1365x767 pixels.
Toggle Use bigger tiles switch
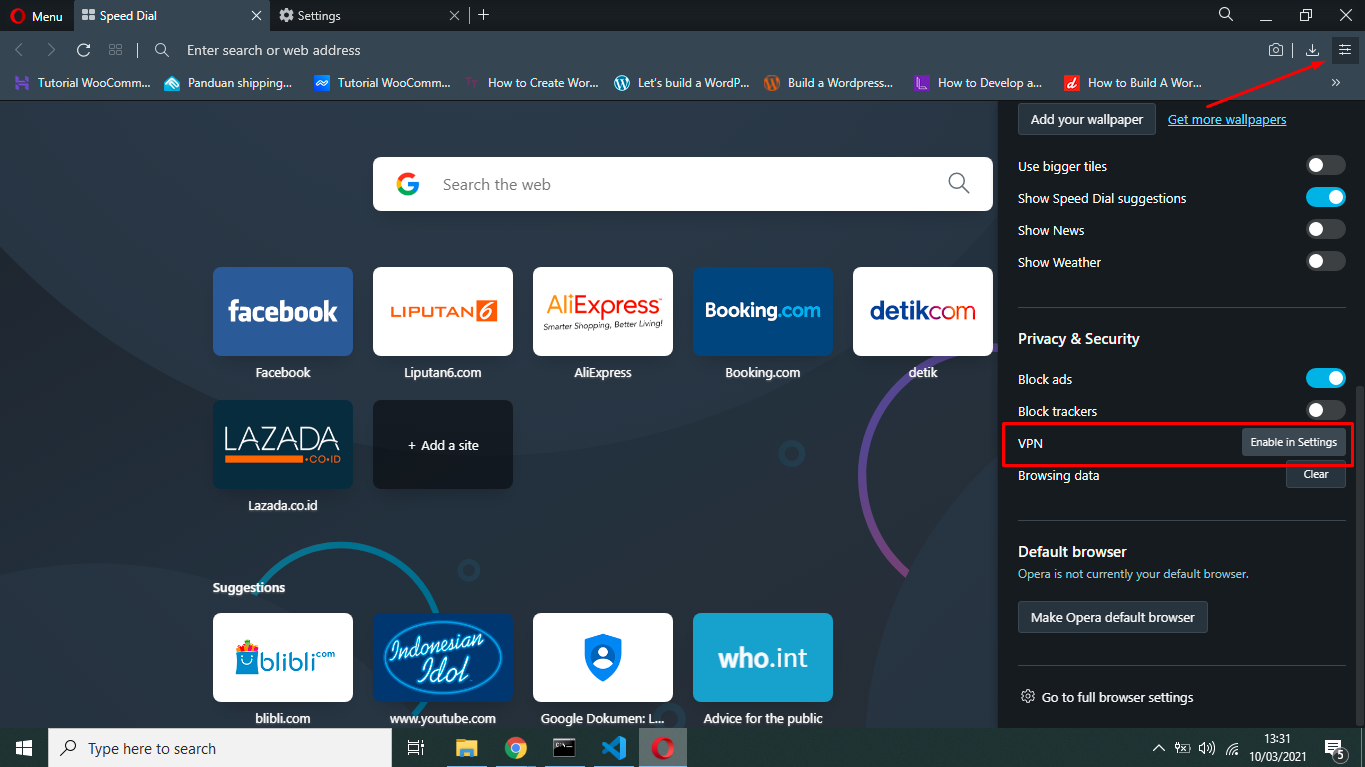pyautogui.click(x=1326, y=166)
